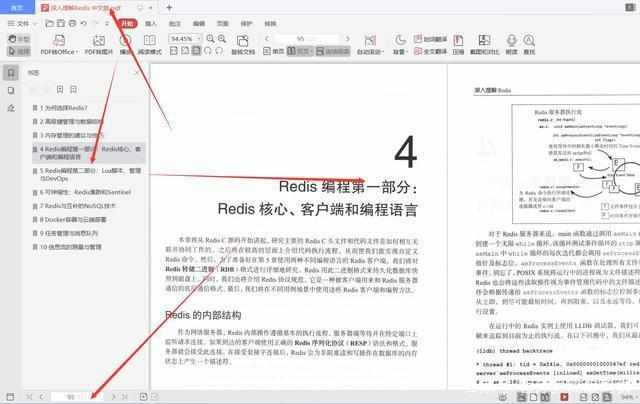Open bookmark 2 高级键管理与数据结构
The height and width of the screenshot is (404, 640).
68,122
